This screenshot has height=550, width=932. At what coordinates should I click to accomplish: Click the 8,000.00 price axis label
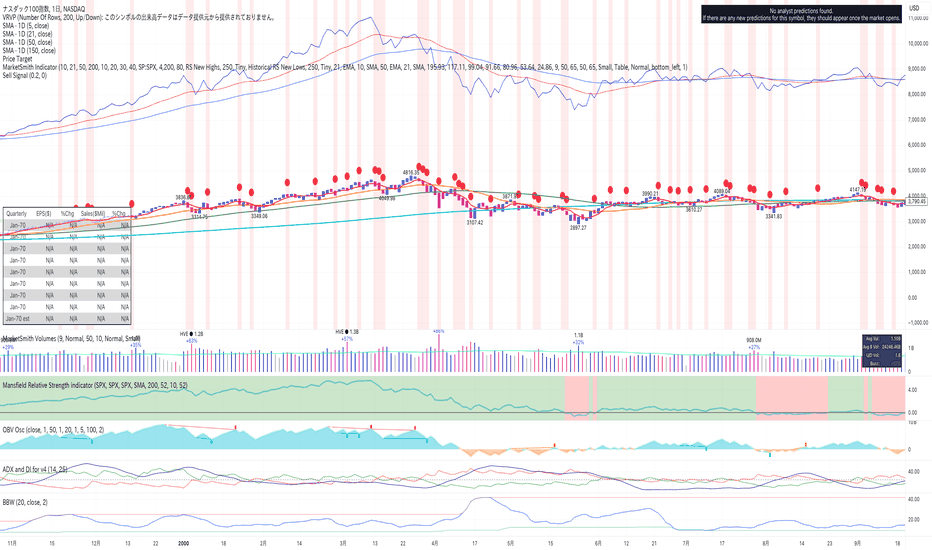[x=918, y=94]
